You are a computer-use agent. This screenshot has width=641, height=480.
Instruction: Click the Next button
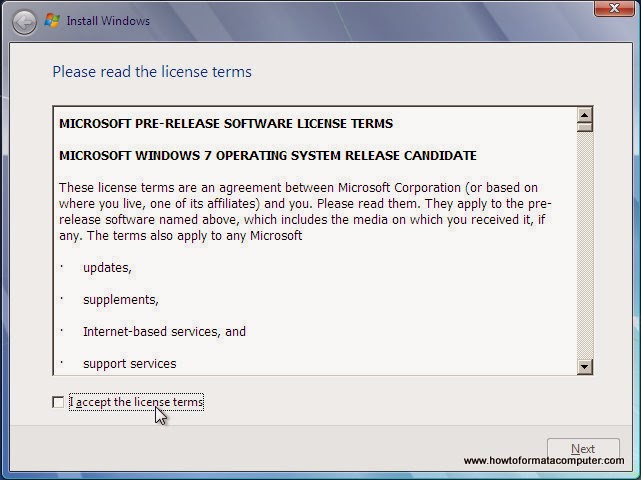point(583,449)
